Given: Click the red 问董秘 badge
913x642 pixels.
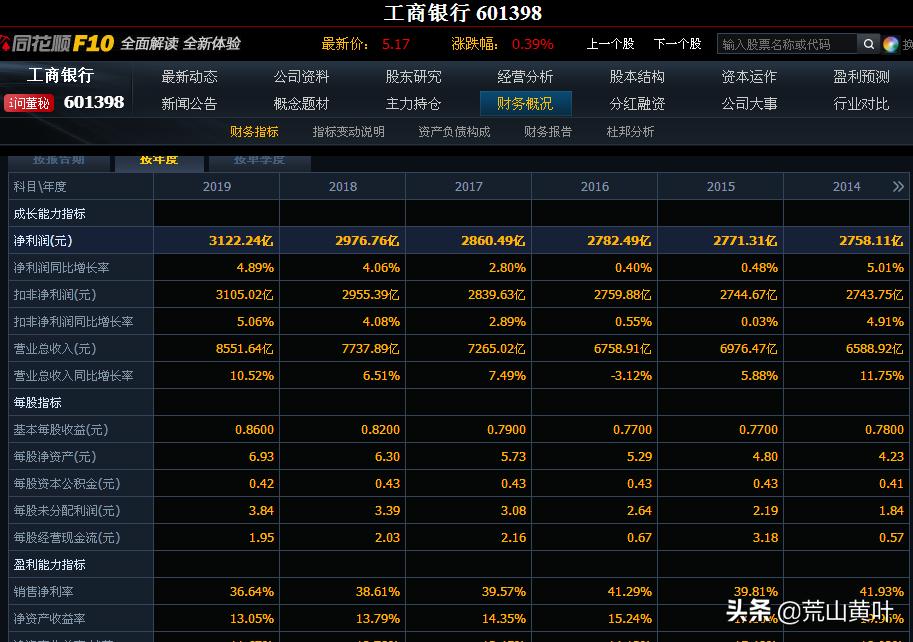Looking at the screenshot, I should (30, 104).
